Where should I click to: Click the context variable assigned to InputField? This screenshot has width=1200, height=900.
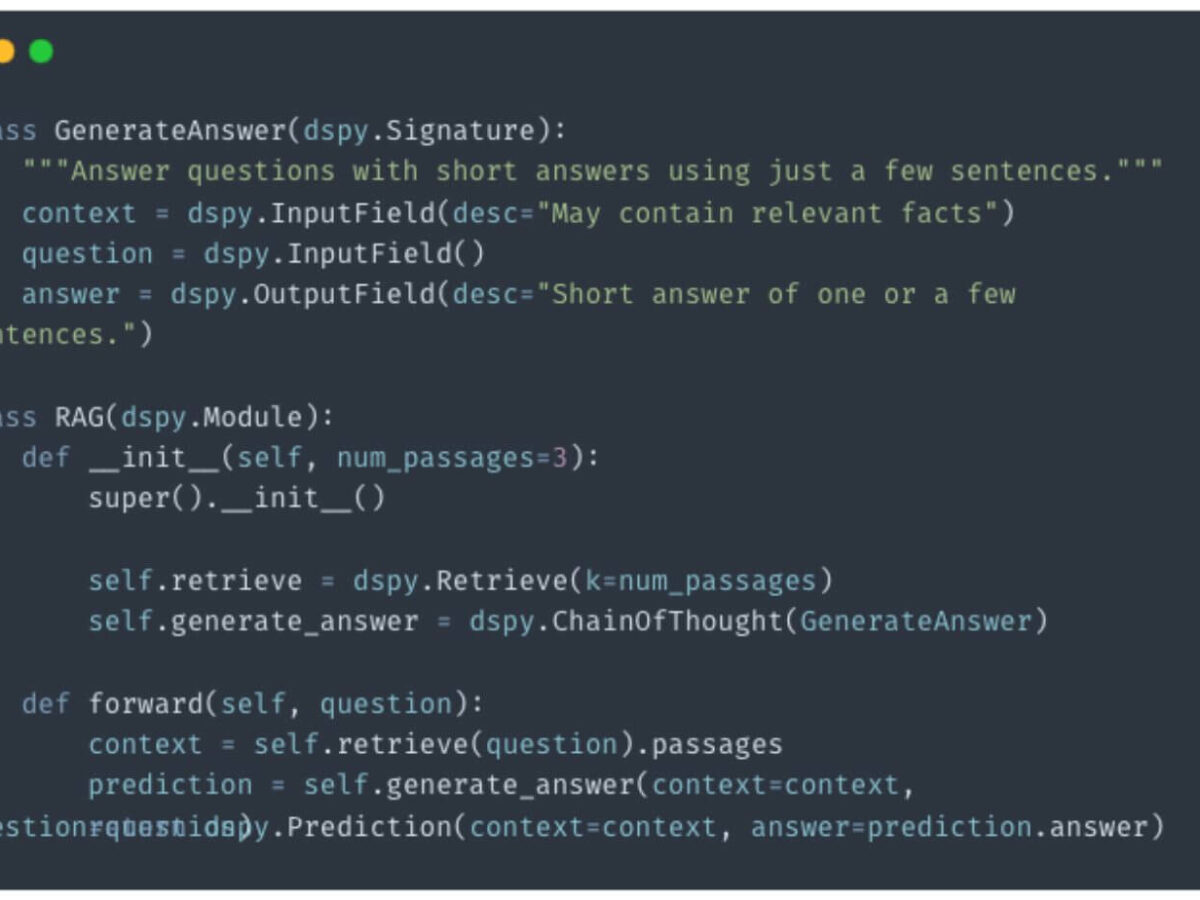pyautogui.click(x=78, y=213)
